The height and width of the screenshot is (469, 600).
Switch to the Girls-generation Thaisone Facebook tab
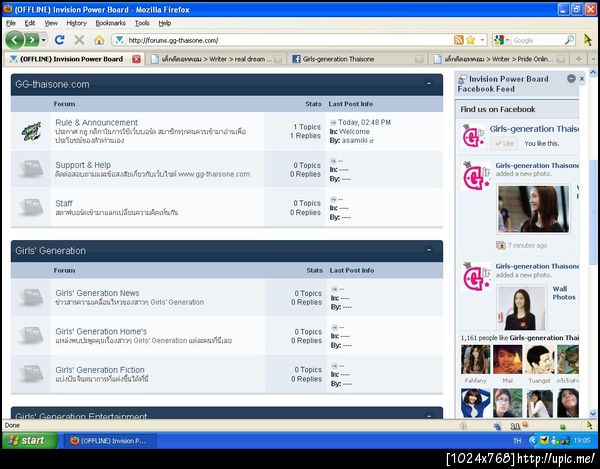[358, 59]
